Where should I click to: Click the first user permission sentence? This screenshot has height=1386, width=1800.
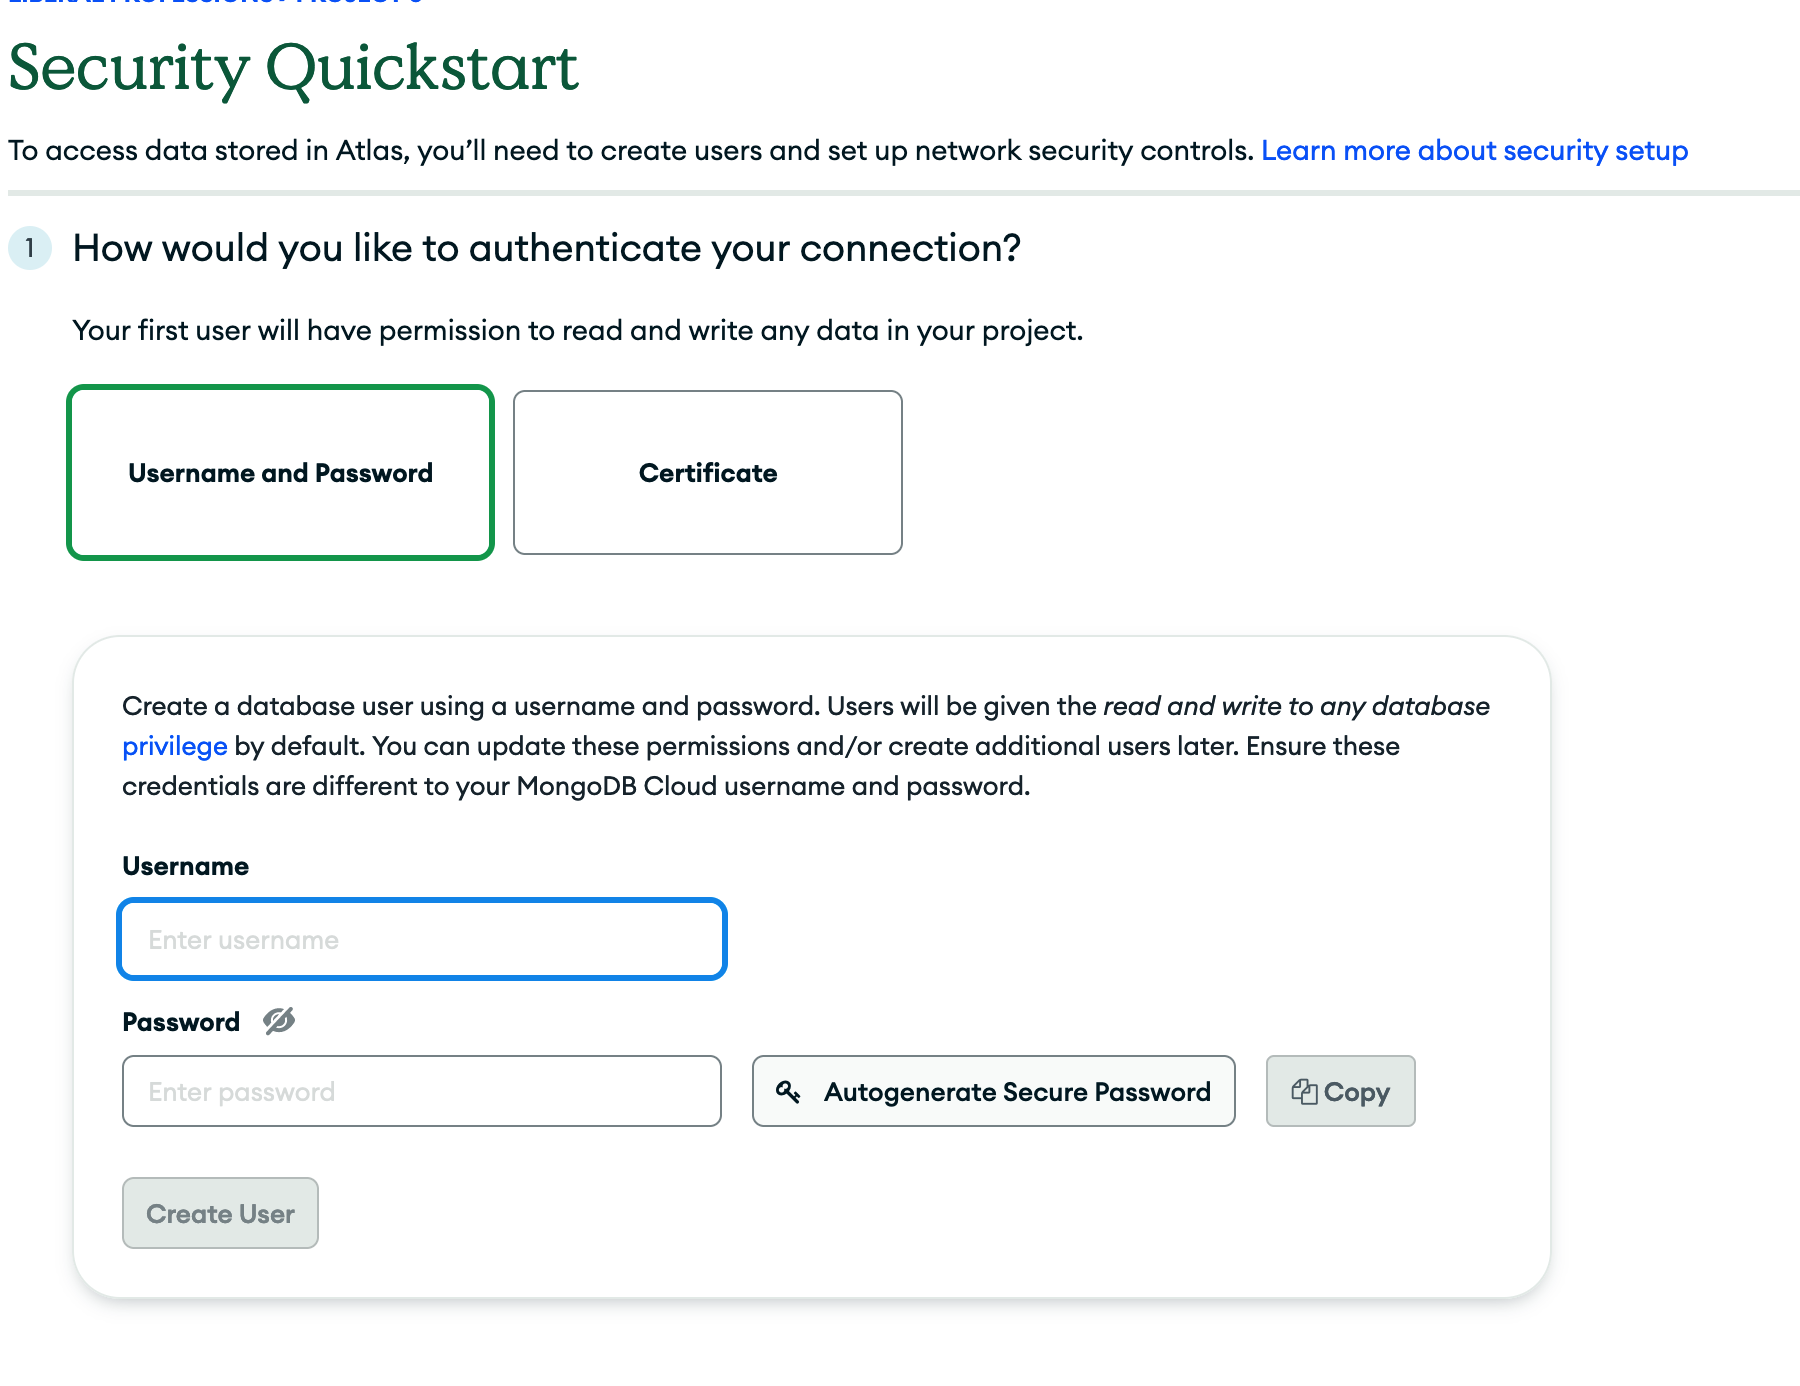(578, 331)
